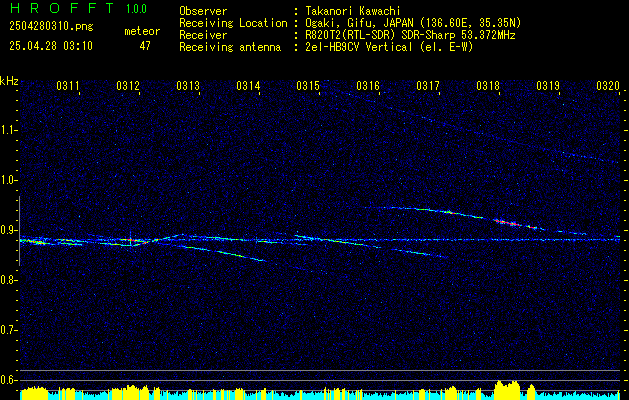Click the HROFFT title text
This screenshot has width=629, height=400.
(62, 8)
